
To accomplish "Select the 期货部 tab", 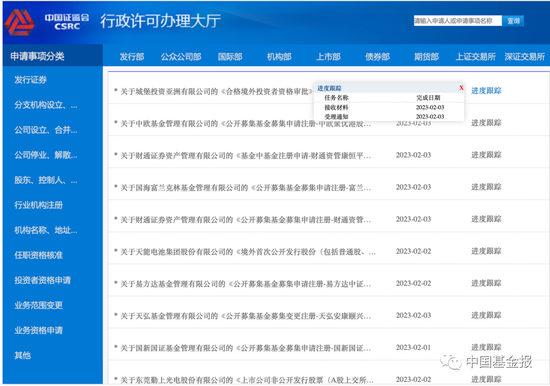I will pyautogui.click(x=427, y=56).
